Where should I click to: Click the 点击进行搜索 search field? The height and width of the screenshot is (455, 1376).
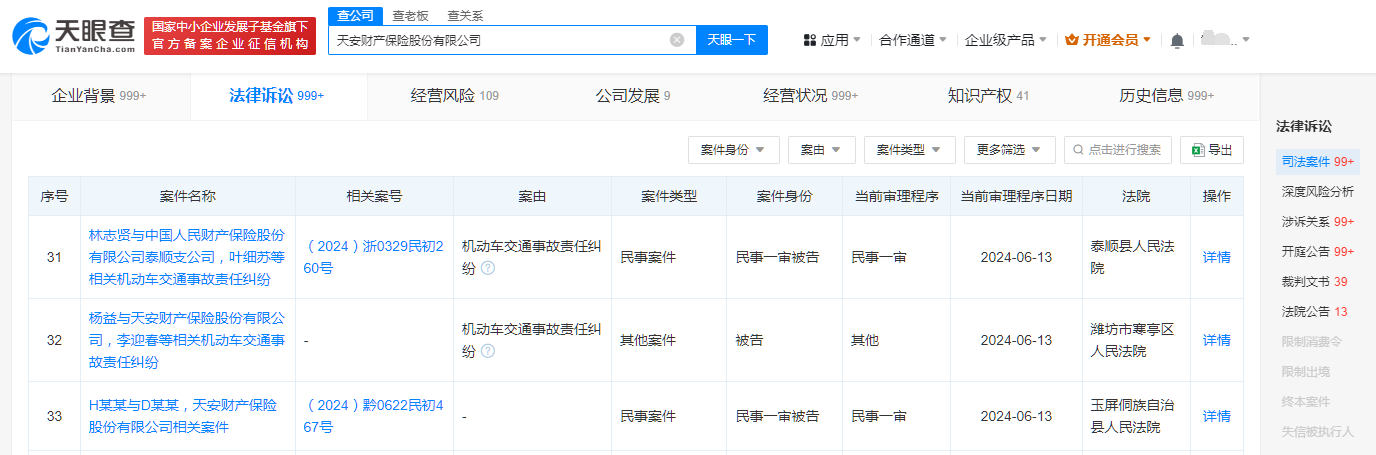(1118, 150)
